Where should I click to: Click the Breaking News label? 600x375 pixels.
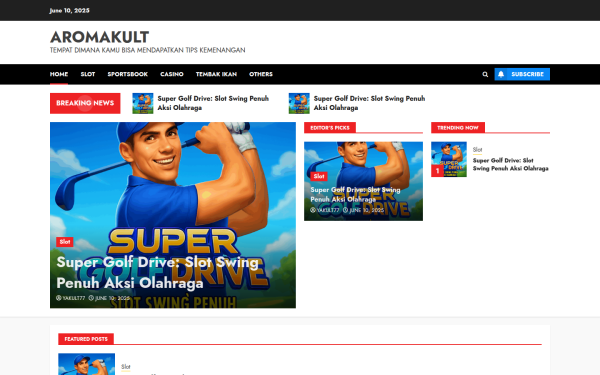pyautogui.click(x=85, y=103)
